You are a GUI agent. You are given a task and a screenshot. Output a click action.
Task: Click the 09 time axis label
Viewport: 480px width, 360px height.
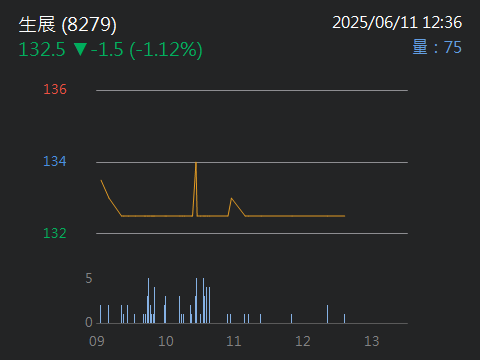(x=97, y=341)
